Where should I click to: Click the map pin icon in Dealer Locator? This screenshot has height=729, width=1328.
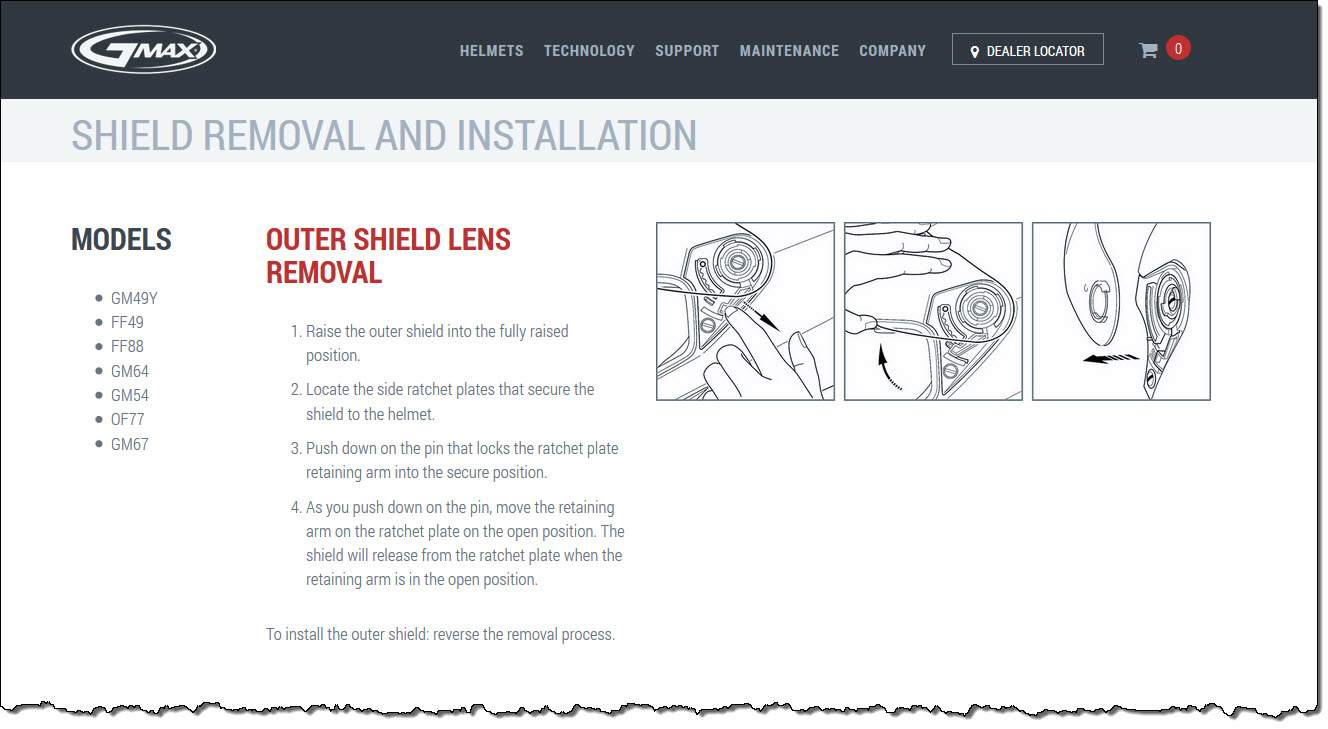975,51
